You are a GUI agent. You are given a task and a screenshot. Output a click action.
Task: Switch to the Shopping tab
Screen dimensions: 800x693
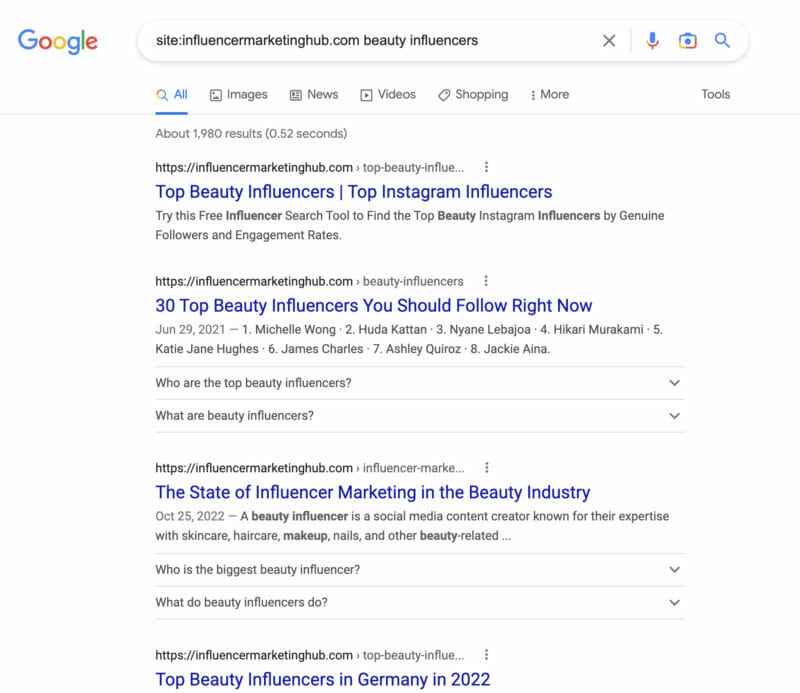pos(473,94)
